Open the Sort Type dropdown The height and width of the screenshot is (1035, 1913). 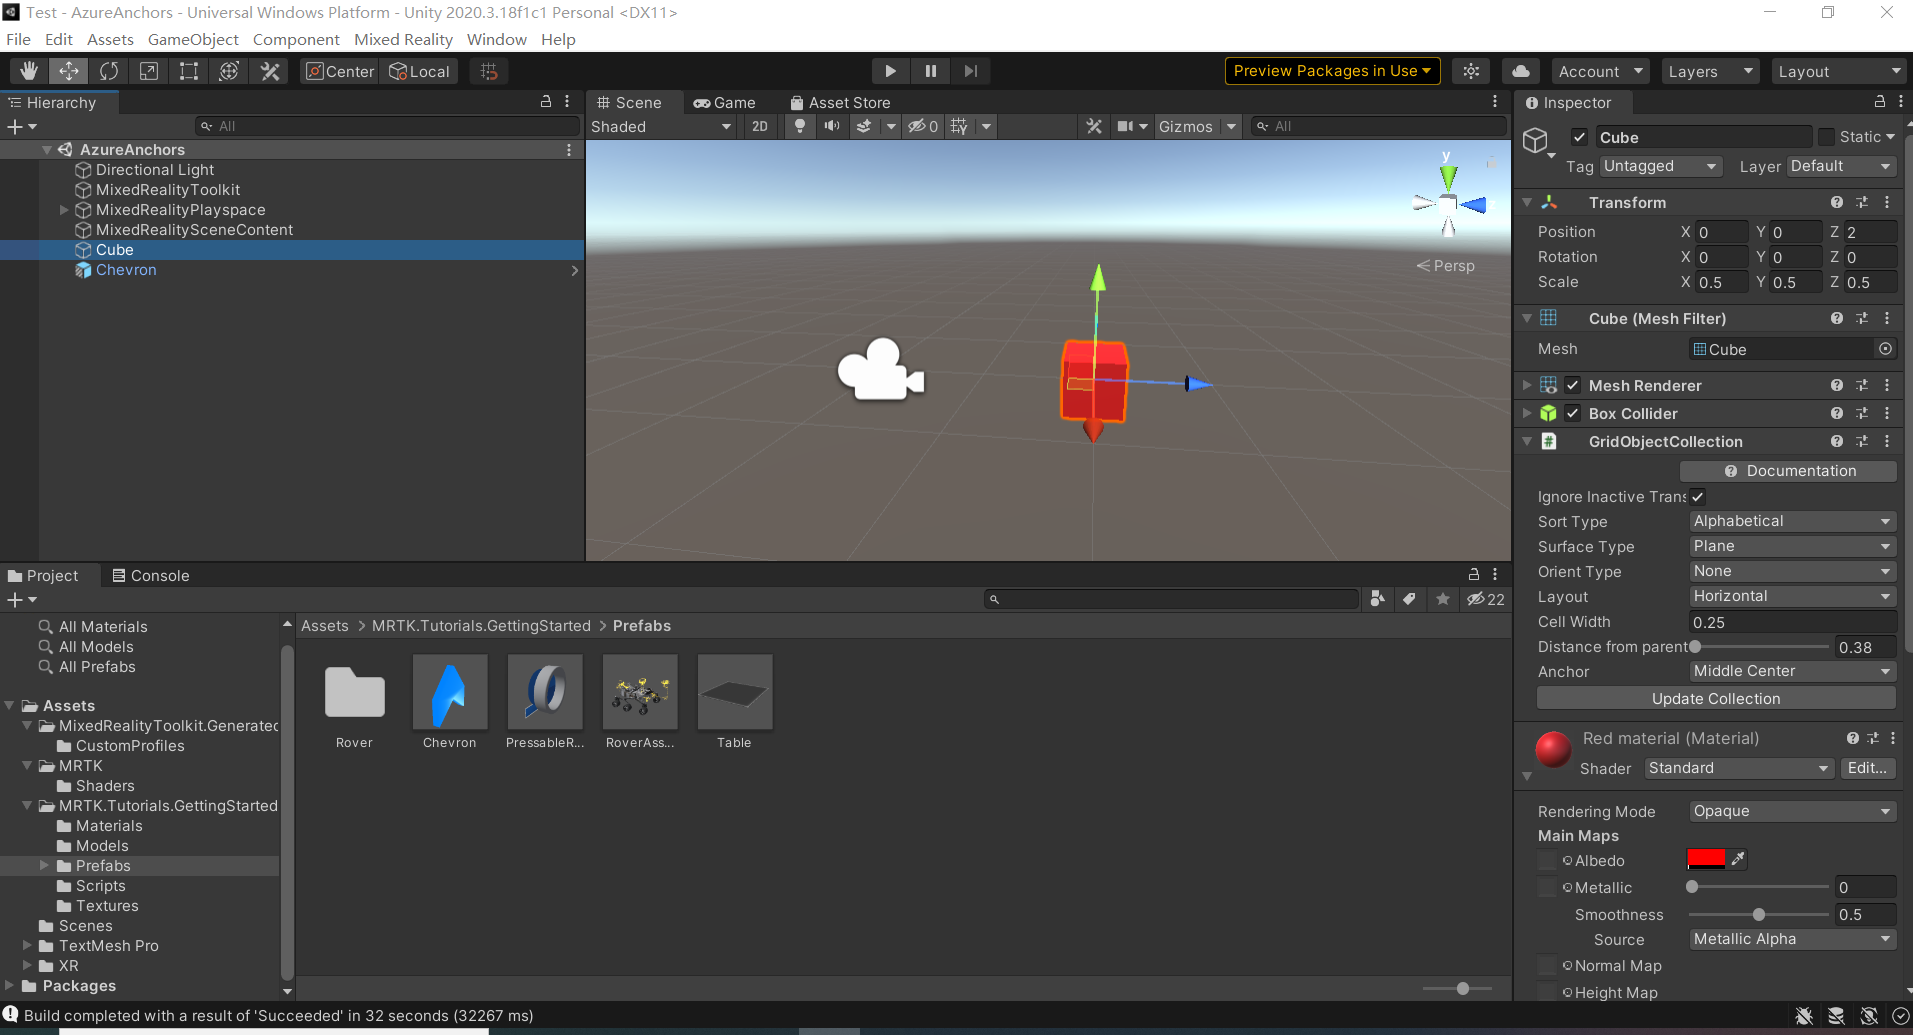[x=1791, y=521]
